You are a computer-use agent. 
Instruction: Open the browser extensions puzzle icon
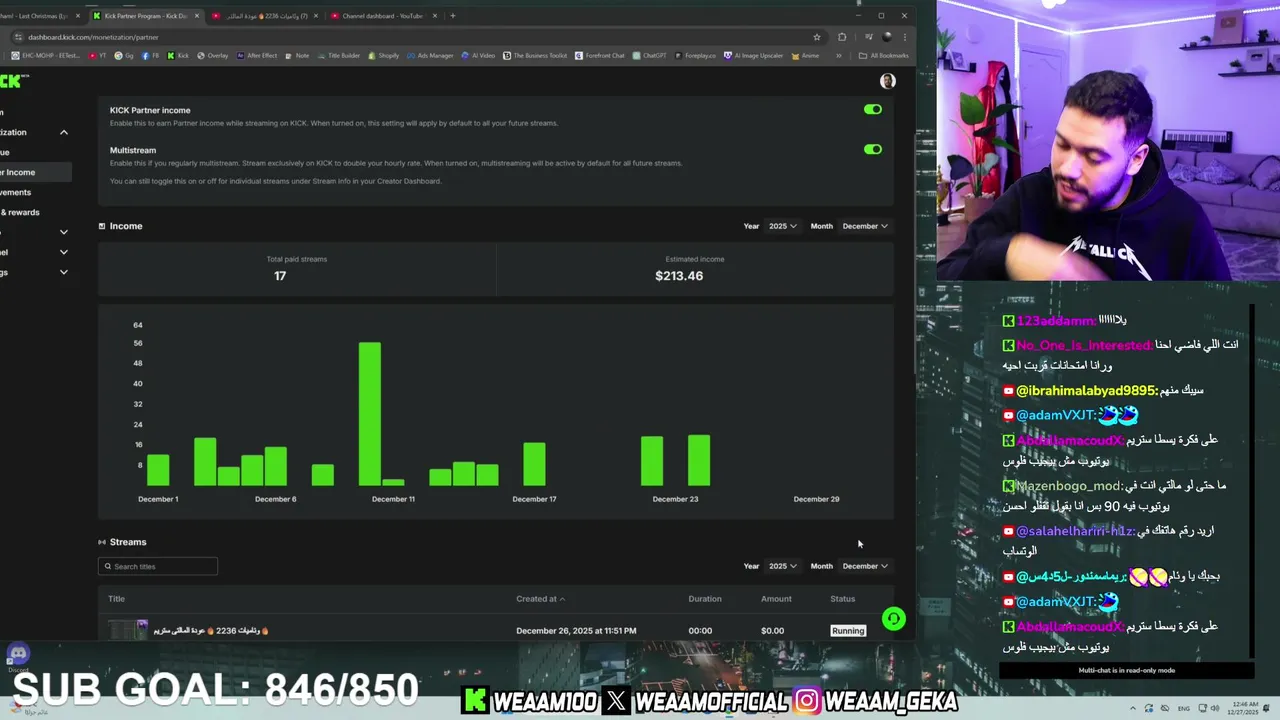pyautogui.click(x=842, y=37)
